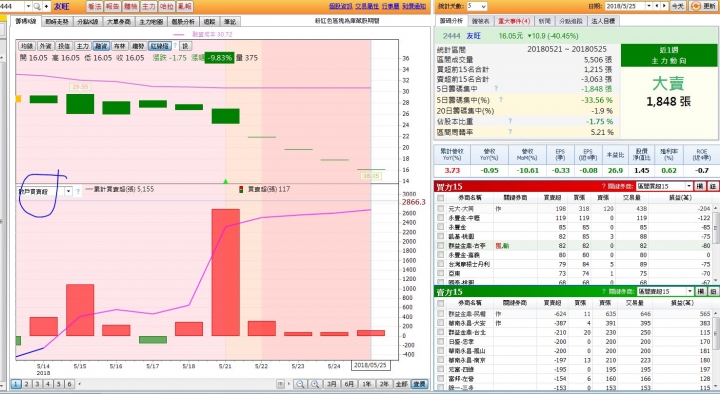This screenshot has height=394, width=720.
Task: Open the 賣方15 range dropdown
Action: (690, 292)
